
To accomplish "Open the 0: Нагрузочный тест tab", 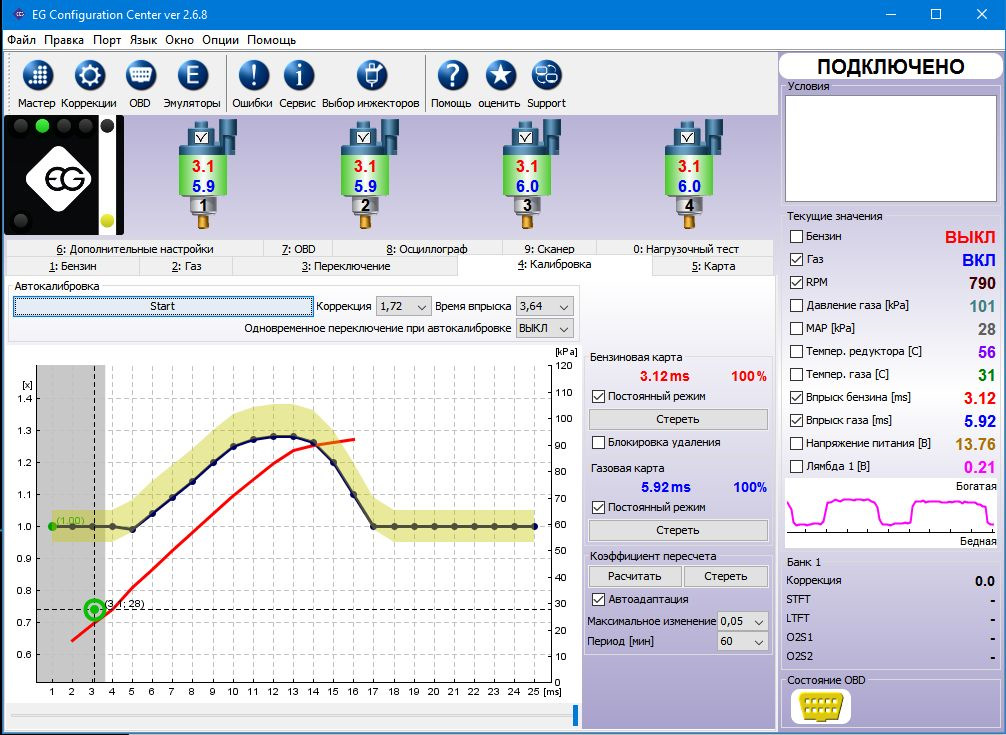I will click(x=686, y=249).
